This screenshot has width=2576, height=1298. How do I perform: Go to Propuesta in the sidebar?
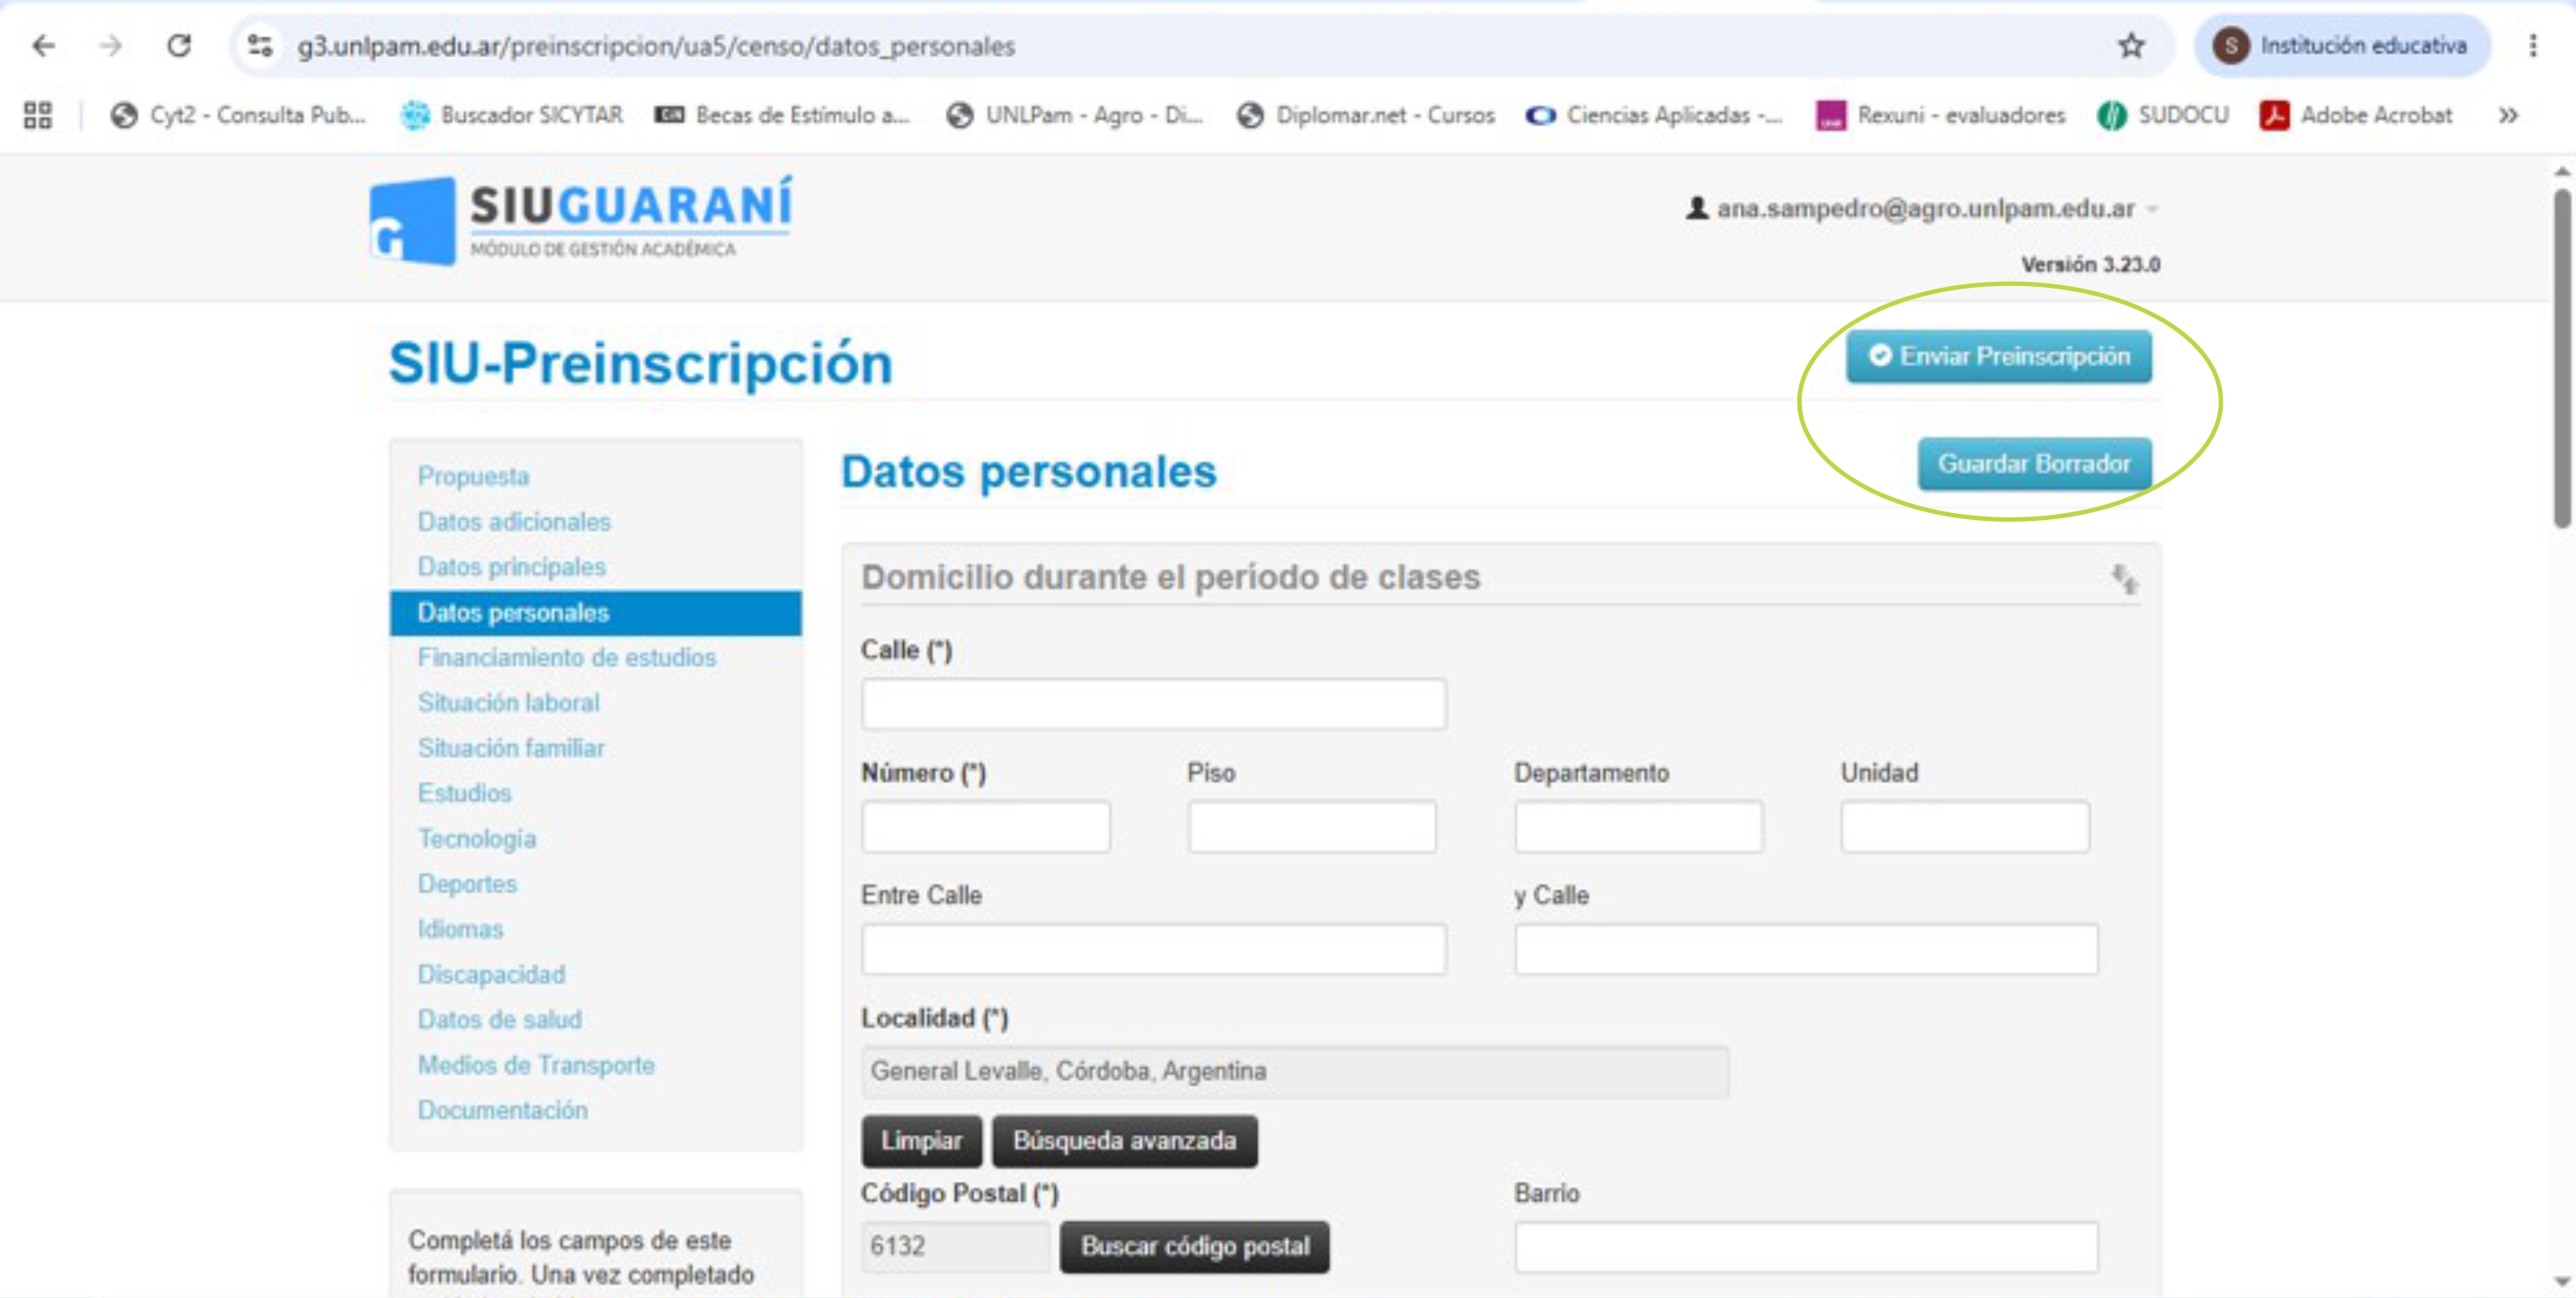tap(473, 477)
